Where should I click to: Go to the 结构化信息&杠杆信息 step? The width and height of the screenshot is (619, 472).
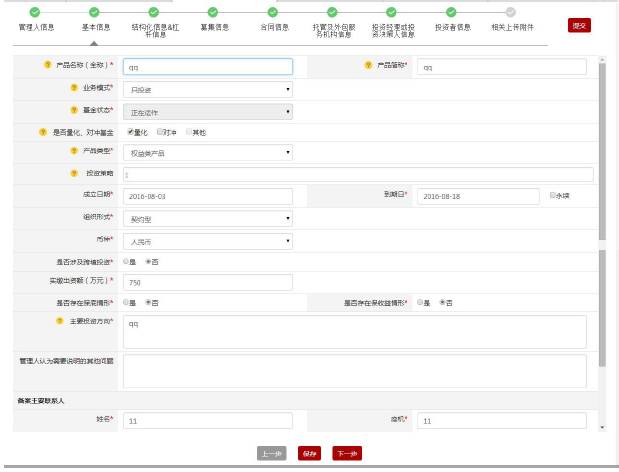pos(155,30)
